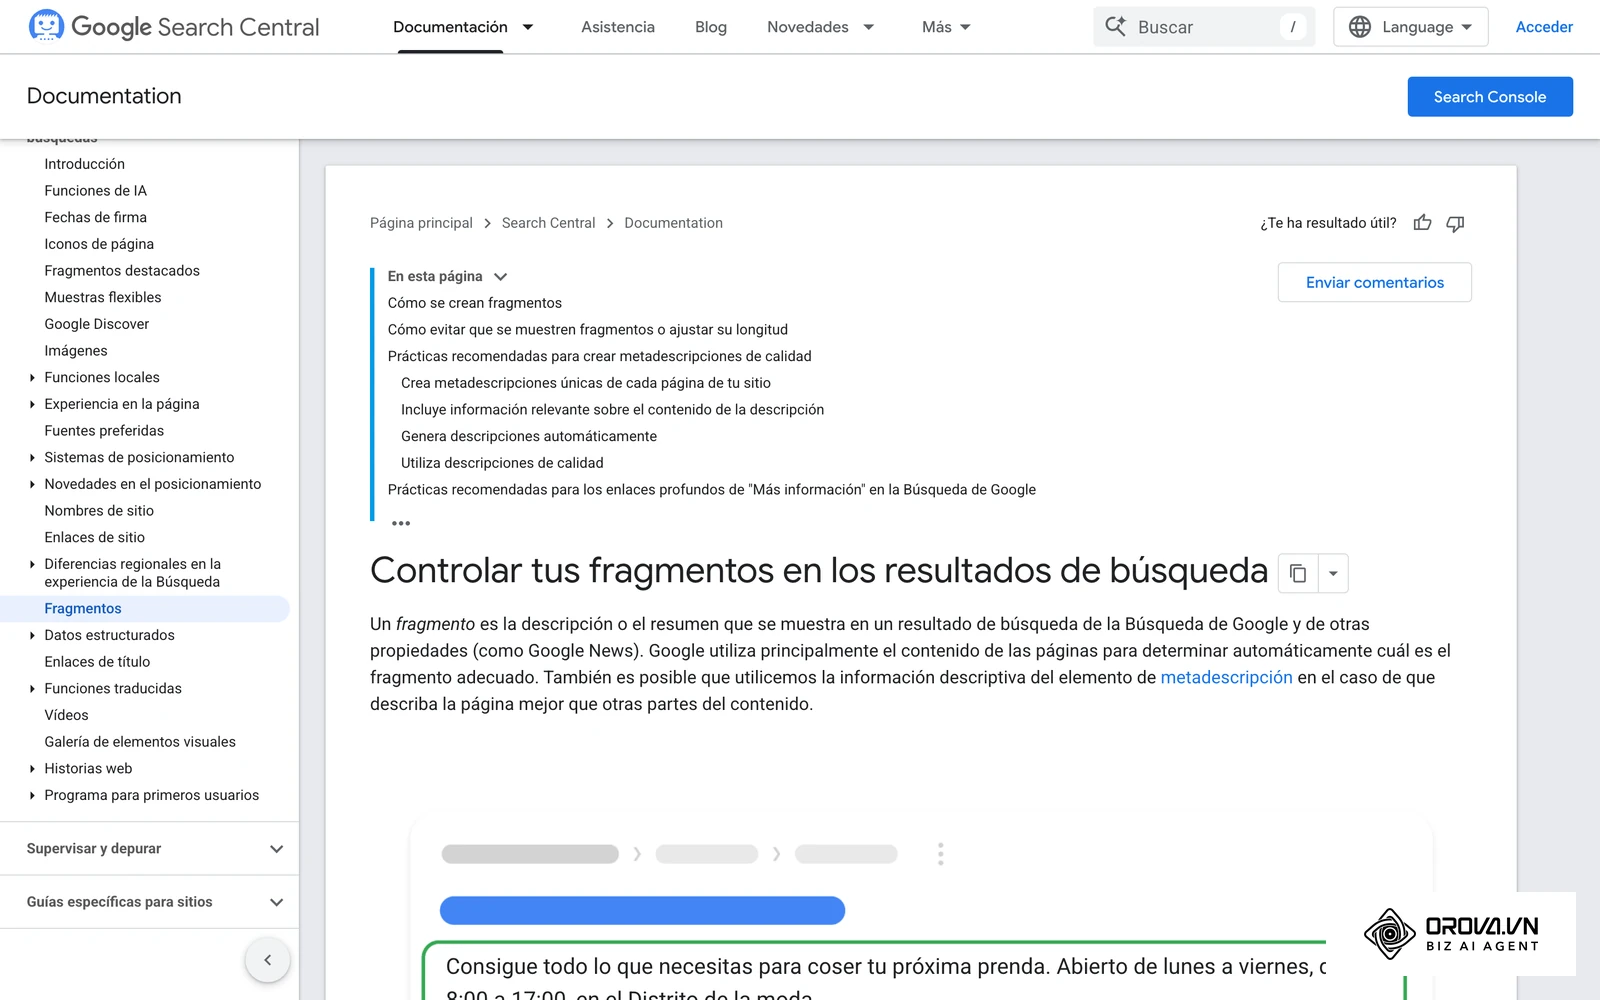Open Fragmentos destacados sidebar item

click(122, 271)
